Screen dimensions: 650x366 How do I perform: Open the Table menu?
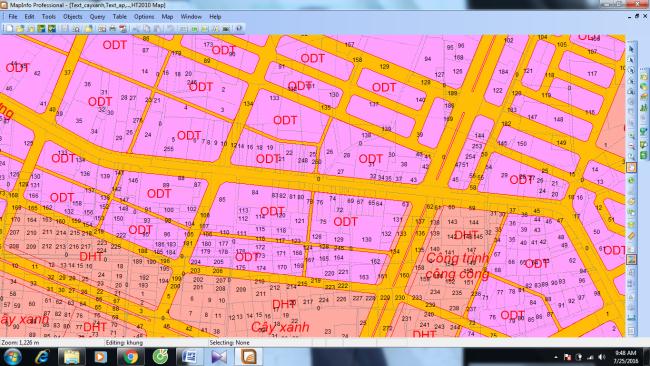pos(119,17)
